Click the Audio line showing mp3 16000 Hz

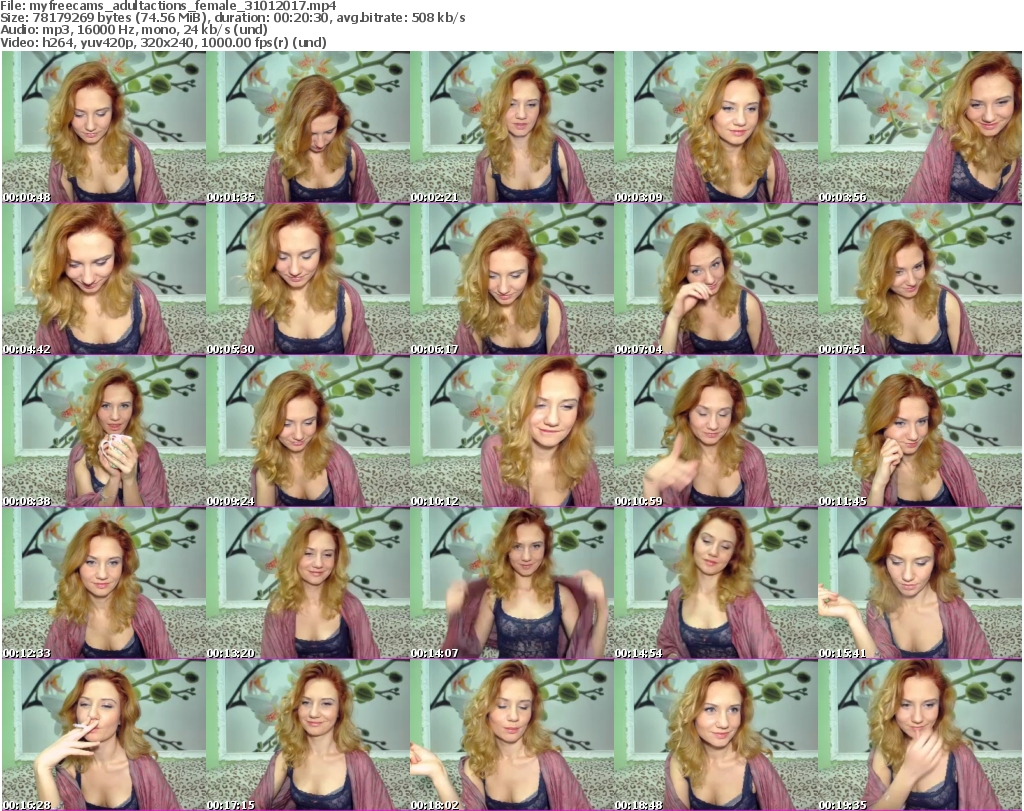coord(134,30)
